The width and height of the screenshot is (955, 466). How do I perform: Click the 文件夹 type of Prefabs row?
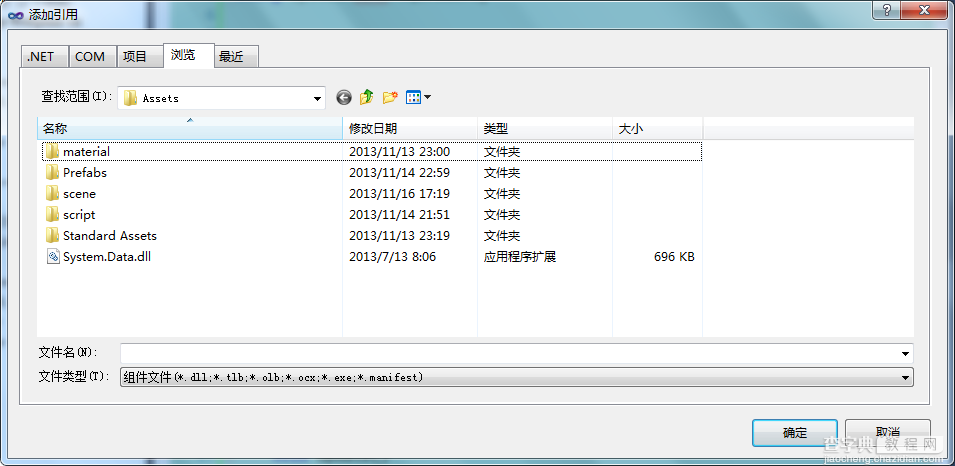[502, 172]
